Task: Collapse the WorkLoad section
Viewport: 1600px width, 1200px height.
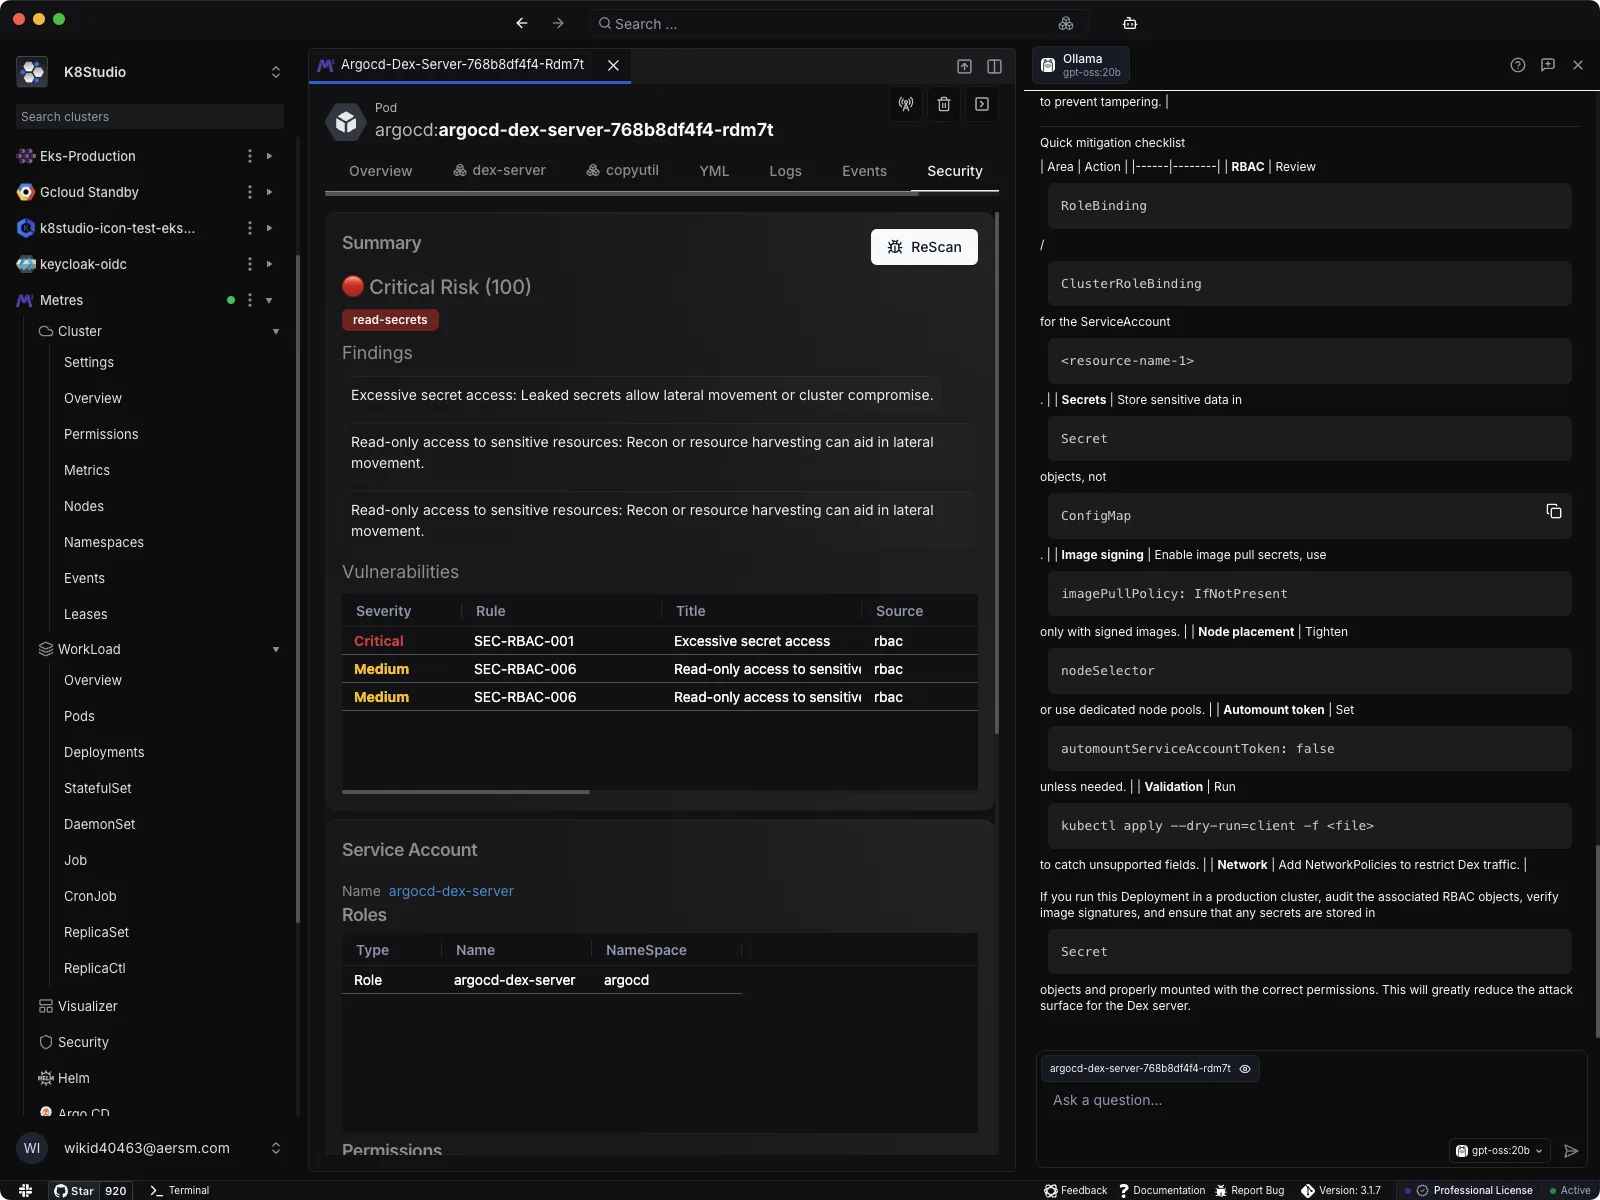Action: 276,649
